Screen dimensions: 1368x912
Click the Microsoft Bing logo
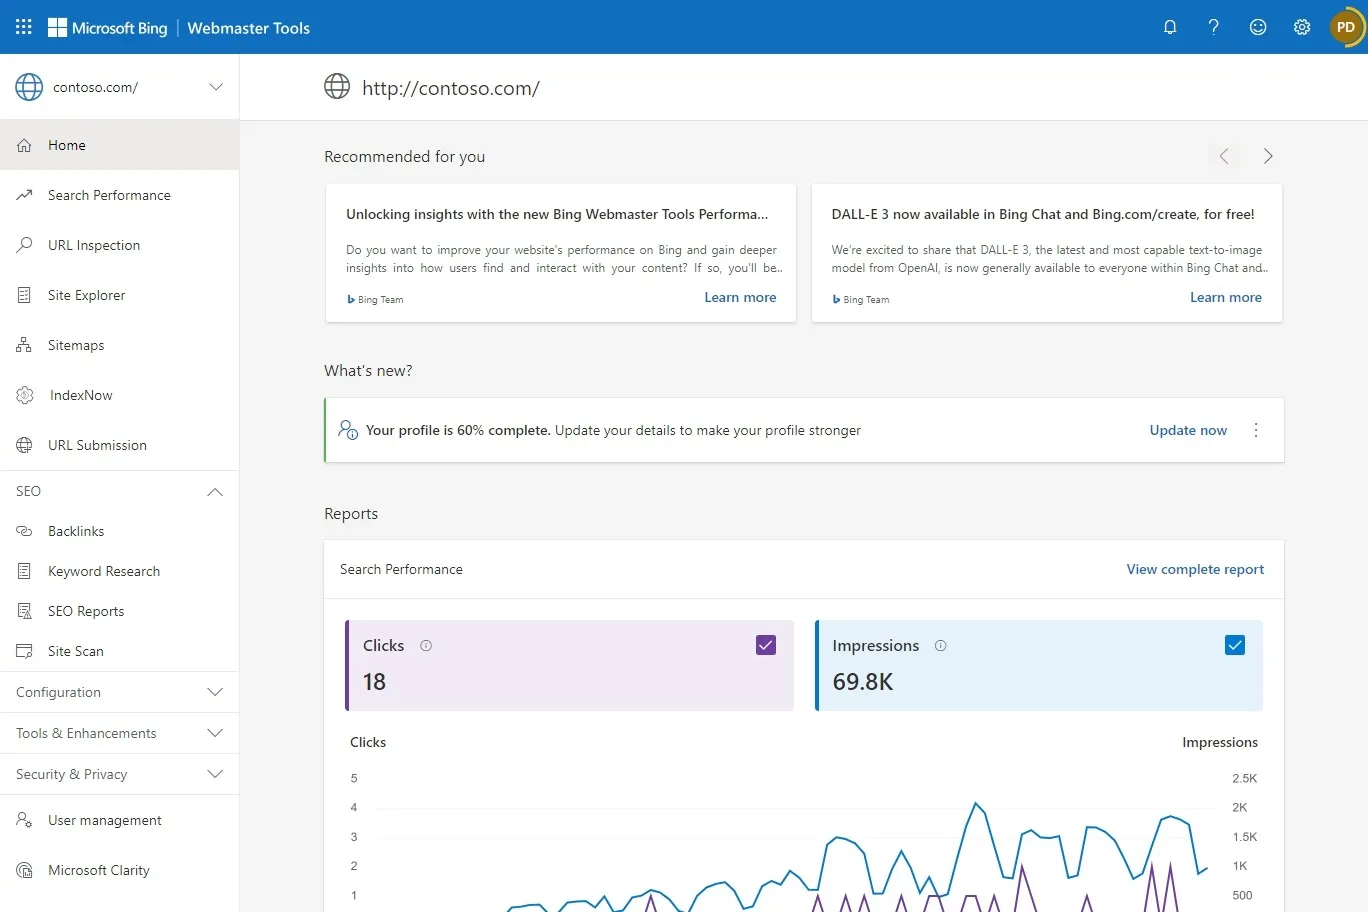(108, 28)
